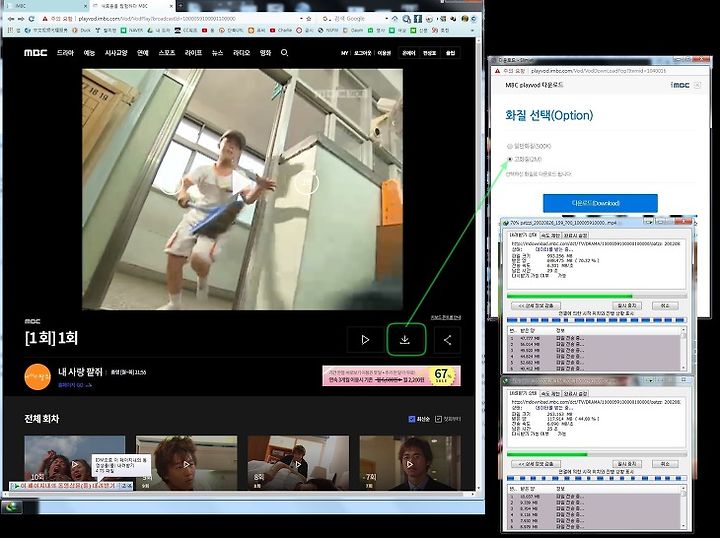Click the iMBC logo in the download popup
Screen dimensions: 720x538
point(680,85)
